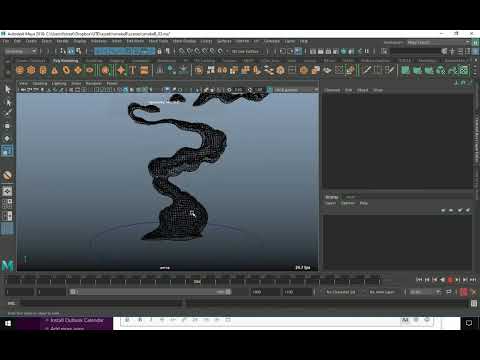Click the range slider end handle
The width and height of the screenshot is (480, 360).
coord(228,292)
